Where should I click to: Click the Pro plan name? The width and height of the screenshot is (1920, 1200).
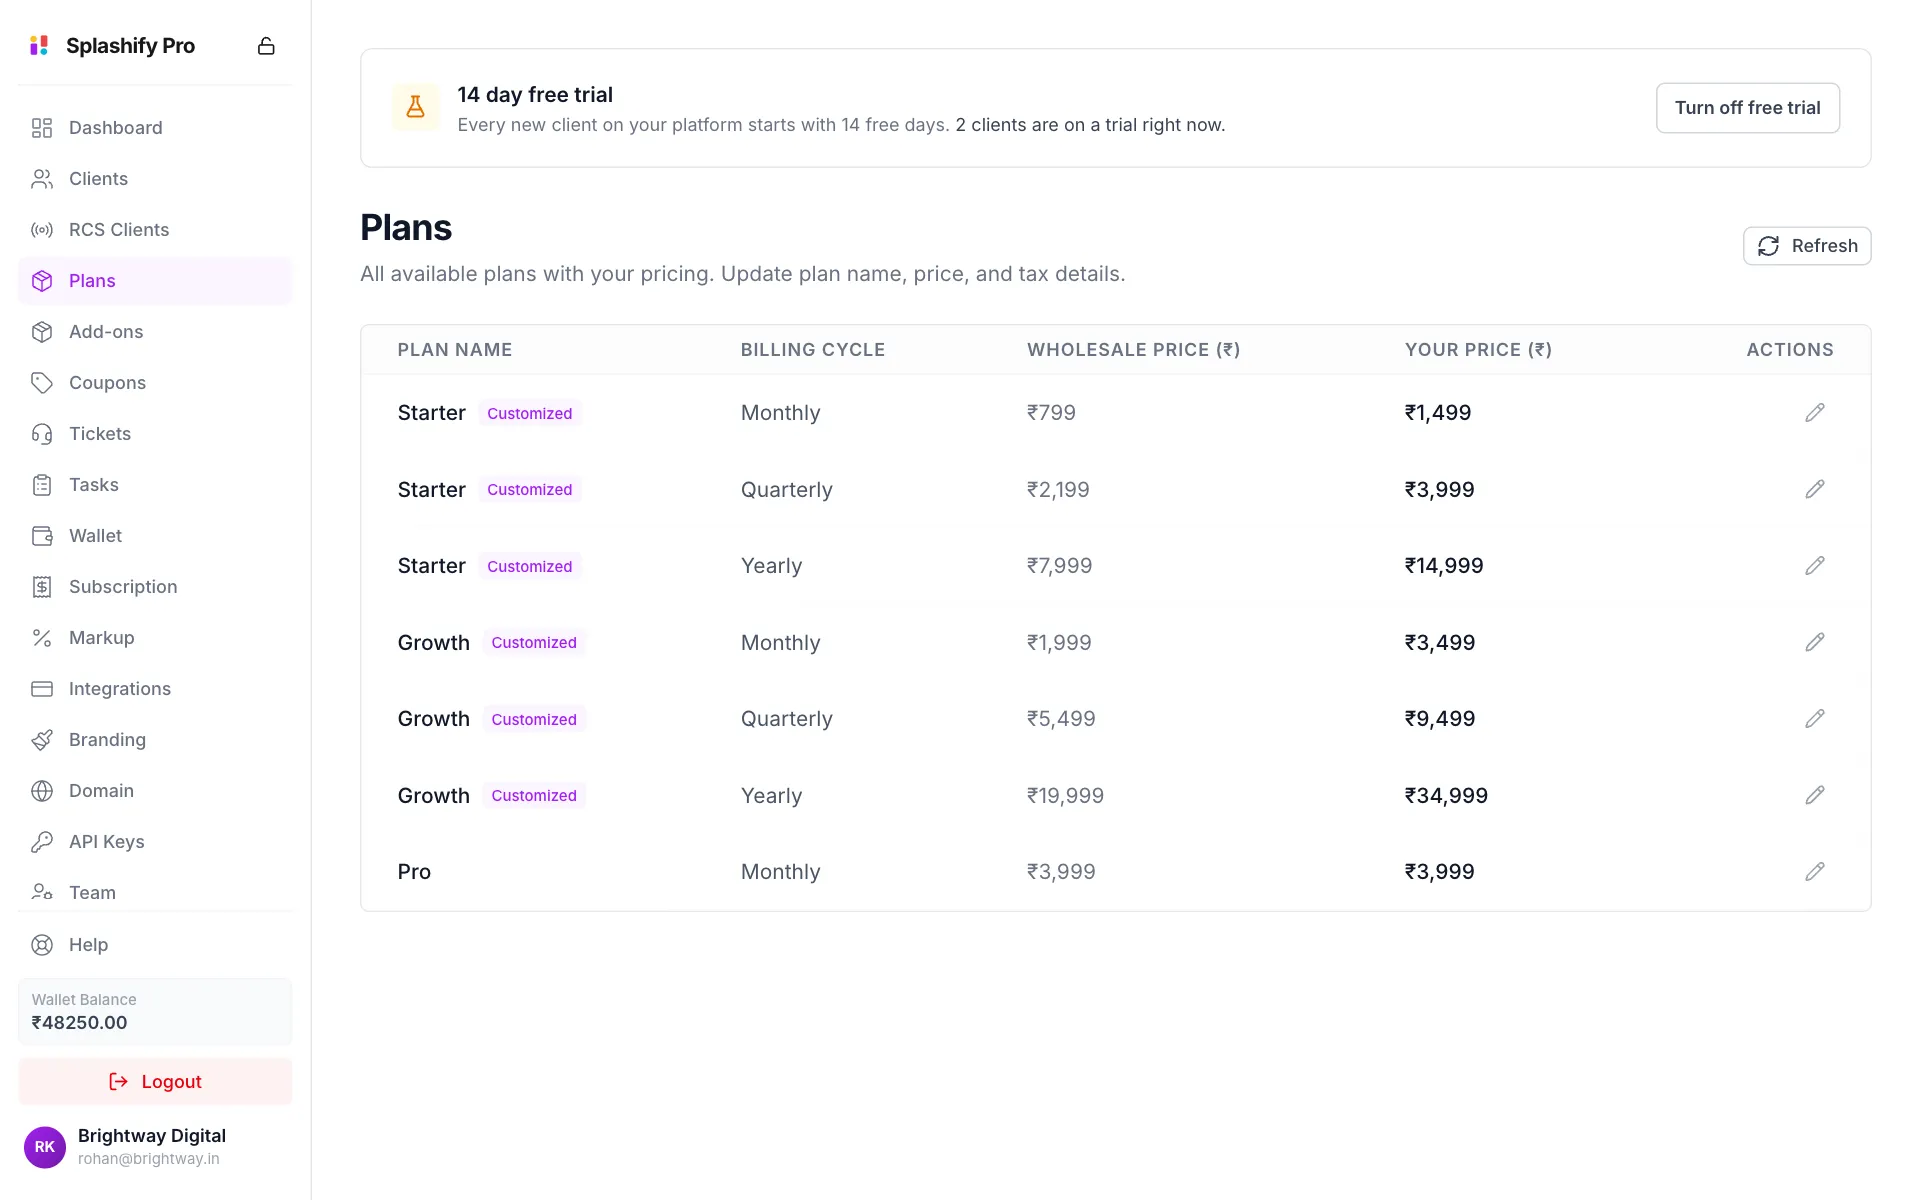click(x=414, y=872)
